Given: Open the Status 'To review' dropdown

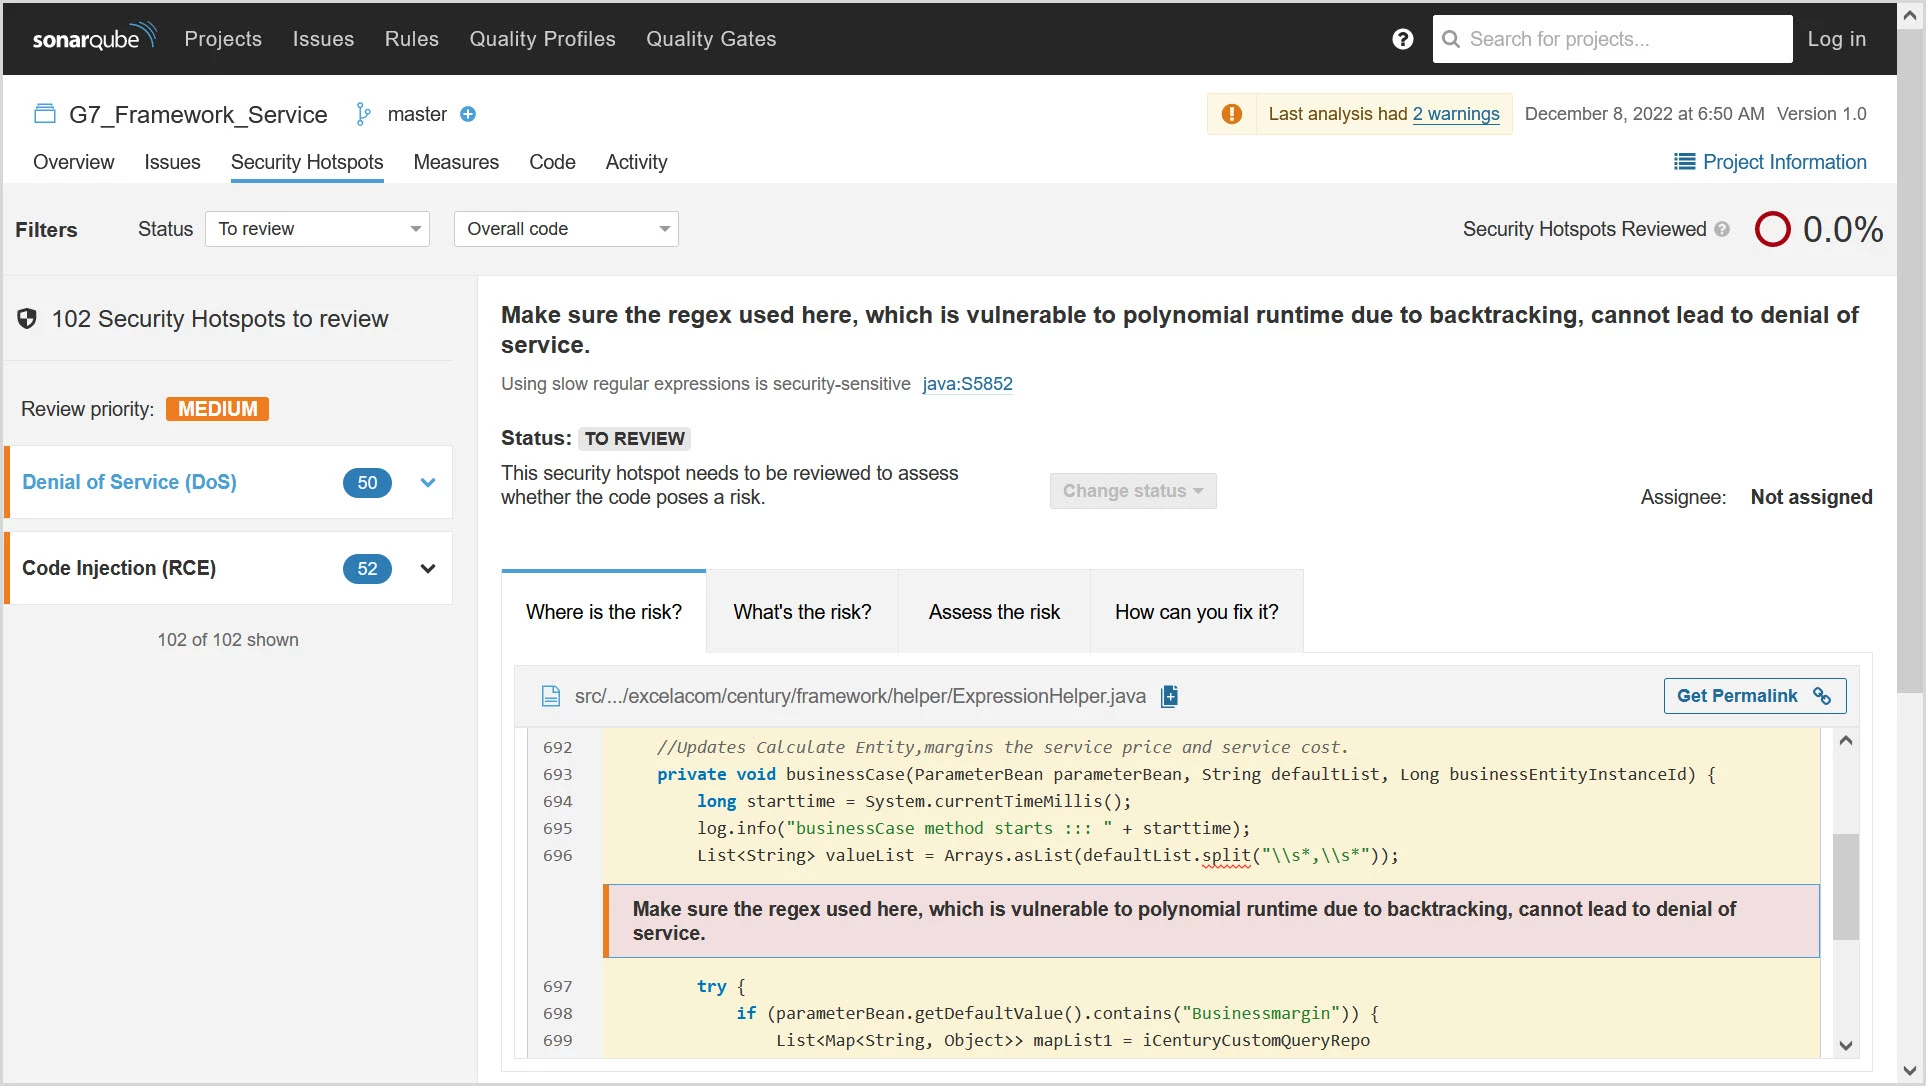Looking at the screenshot, I should click(317, 229).
